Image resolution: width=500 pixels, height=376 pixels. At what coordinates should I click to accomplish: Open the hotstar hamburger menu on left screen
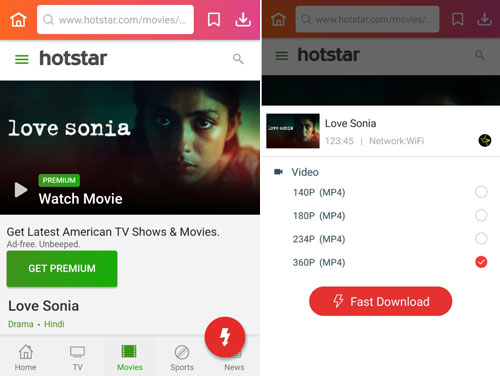(22, 59)
